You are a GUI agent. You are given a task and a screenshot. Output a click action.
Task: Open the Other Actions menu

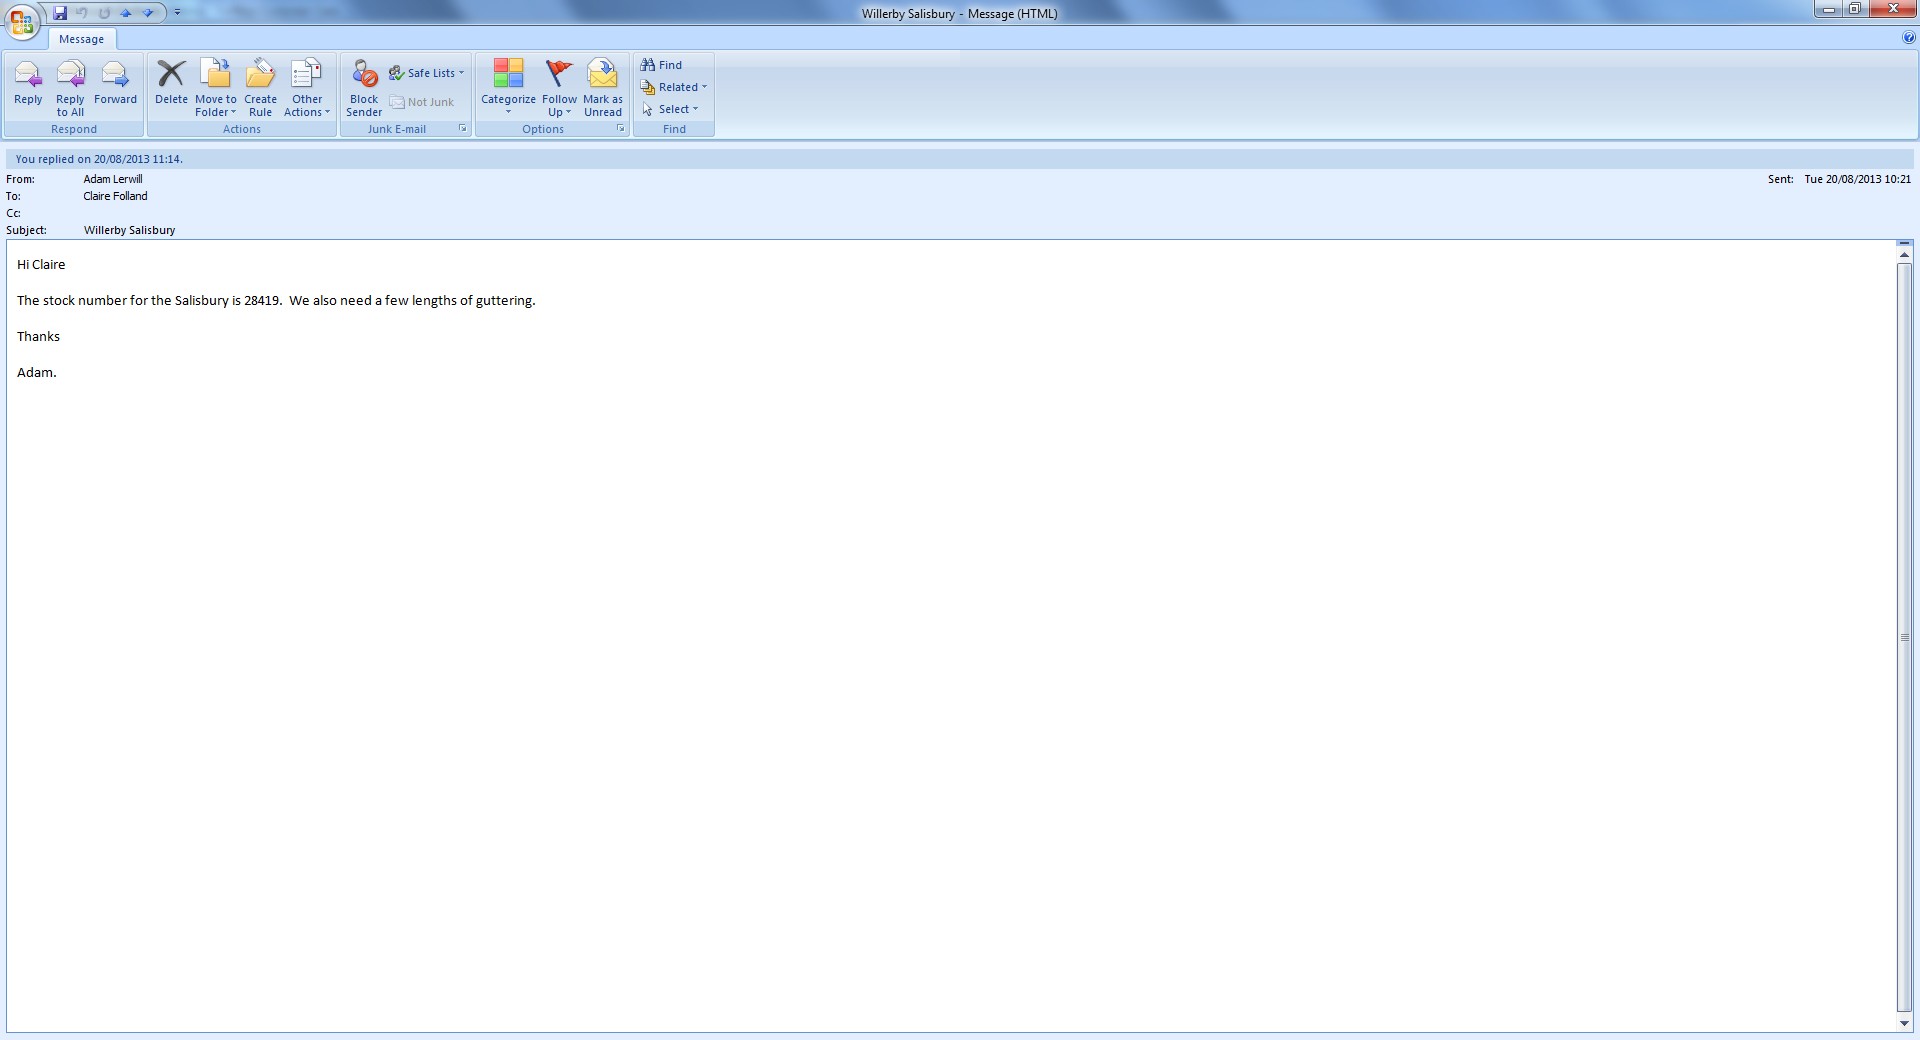click(307, 88)
